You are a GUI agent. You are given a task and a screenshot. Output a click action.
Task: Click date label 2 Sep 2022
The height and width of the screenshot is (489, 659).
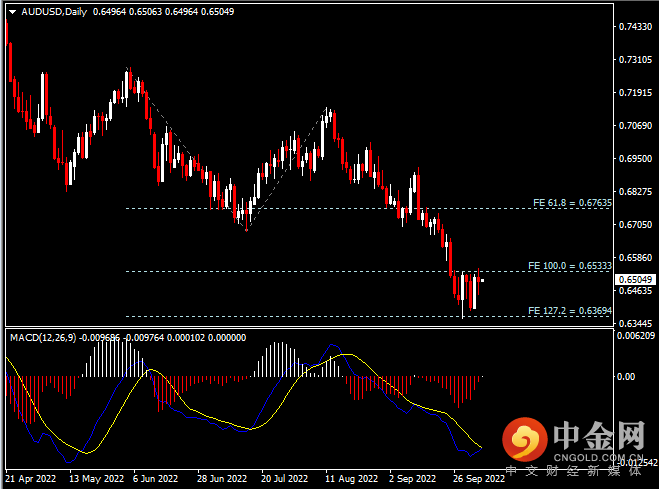pyautogui.click(x=412, y=479)
